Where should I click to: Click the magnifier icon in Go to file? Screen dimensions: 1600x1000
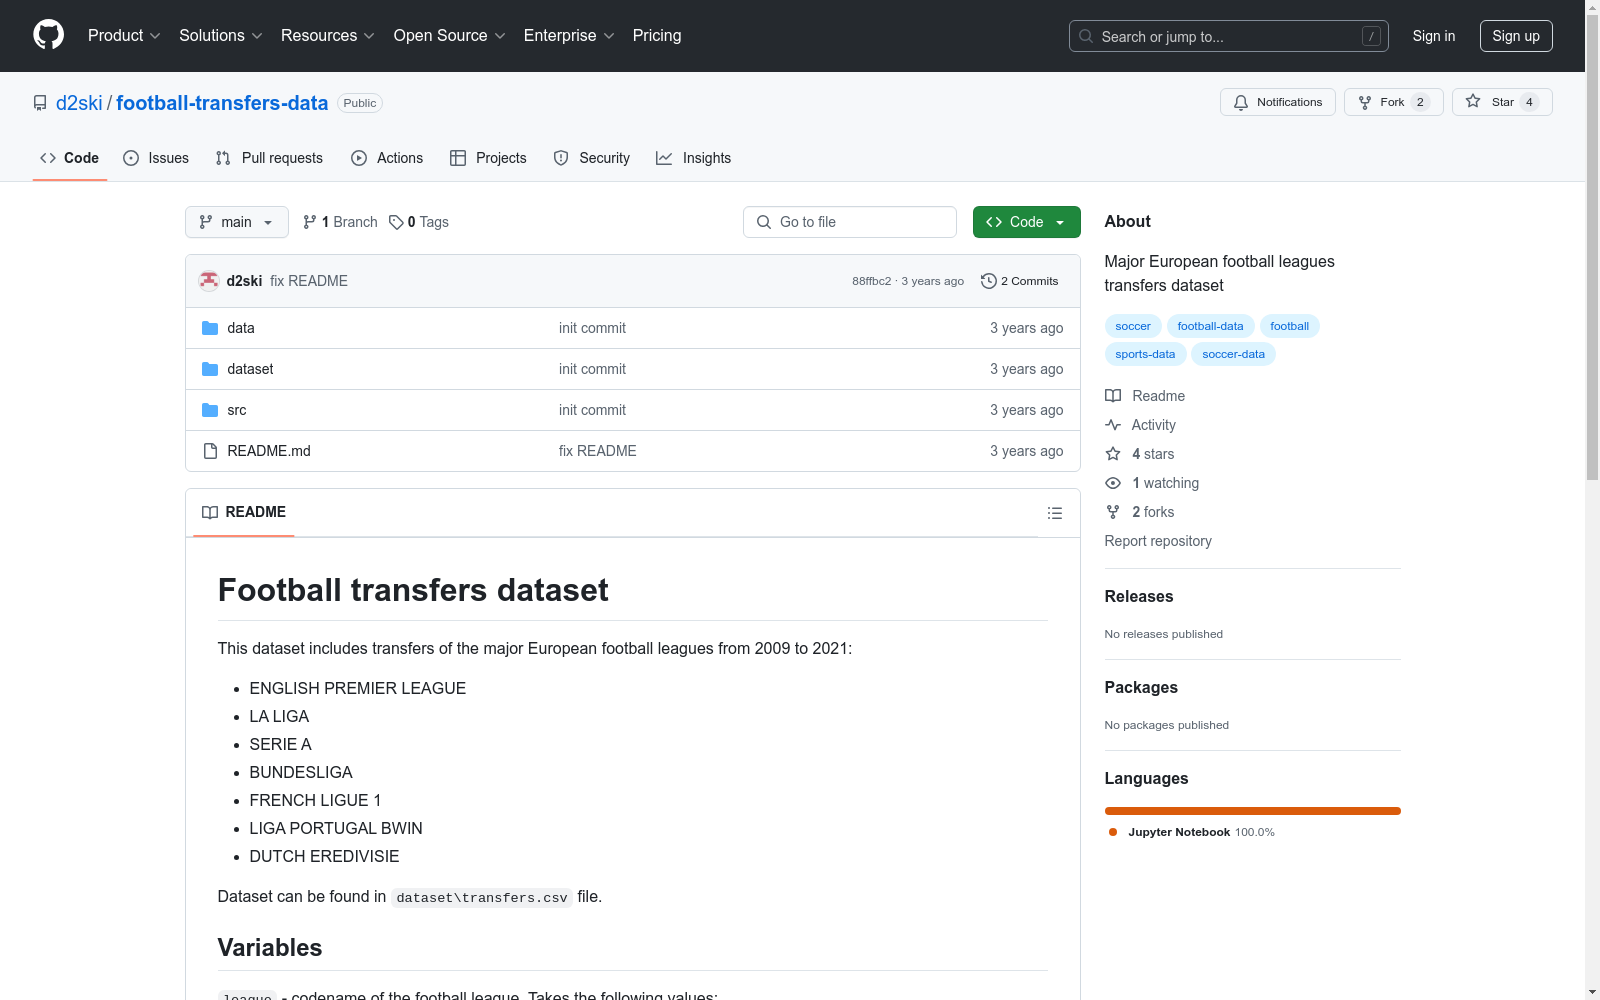(x=764, y=222)
